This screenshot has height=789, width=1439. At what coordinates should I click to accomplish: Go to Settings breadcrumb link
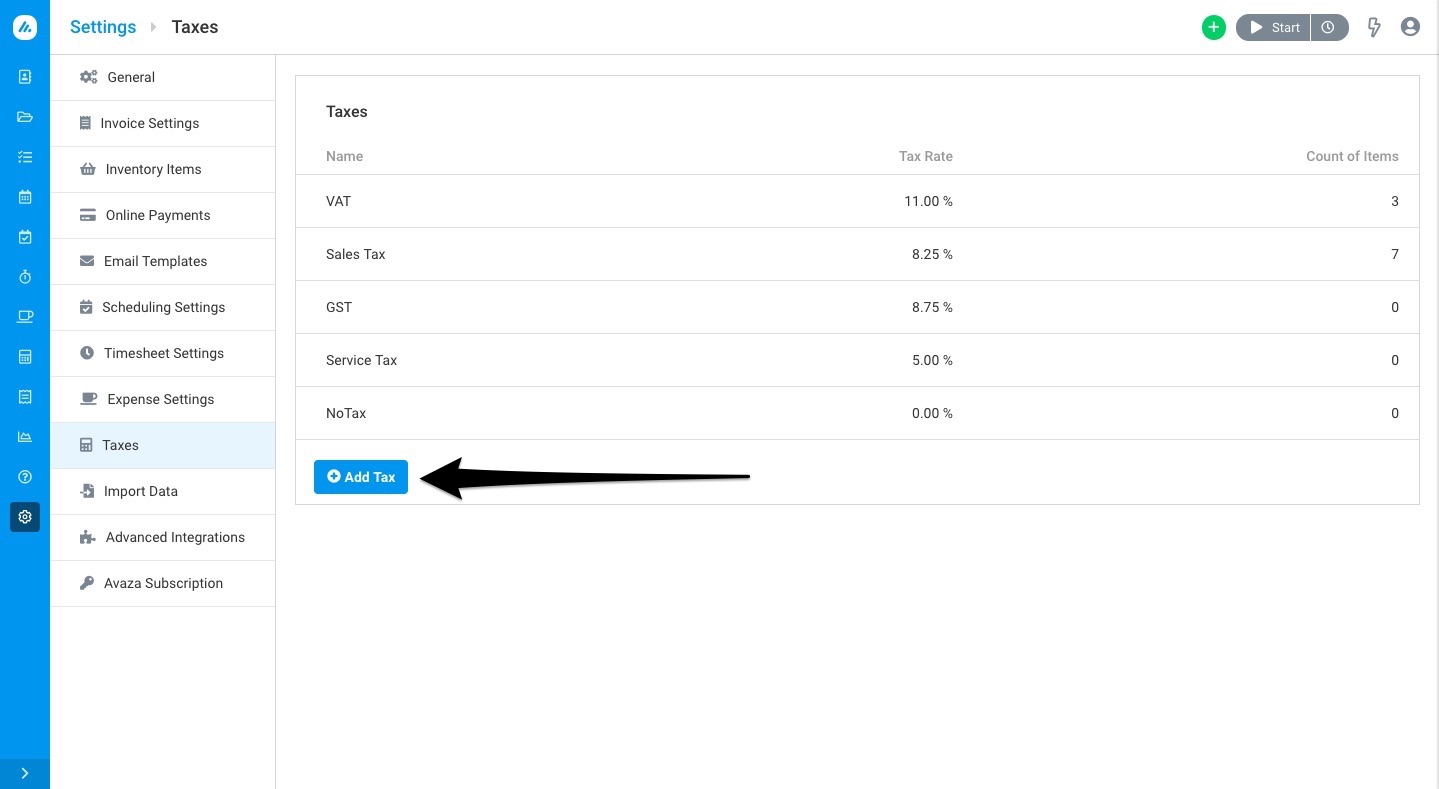103,27
